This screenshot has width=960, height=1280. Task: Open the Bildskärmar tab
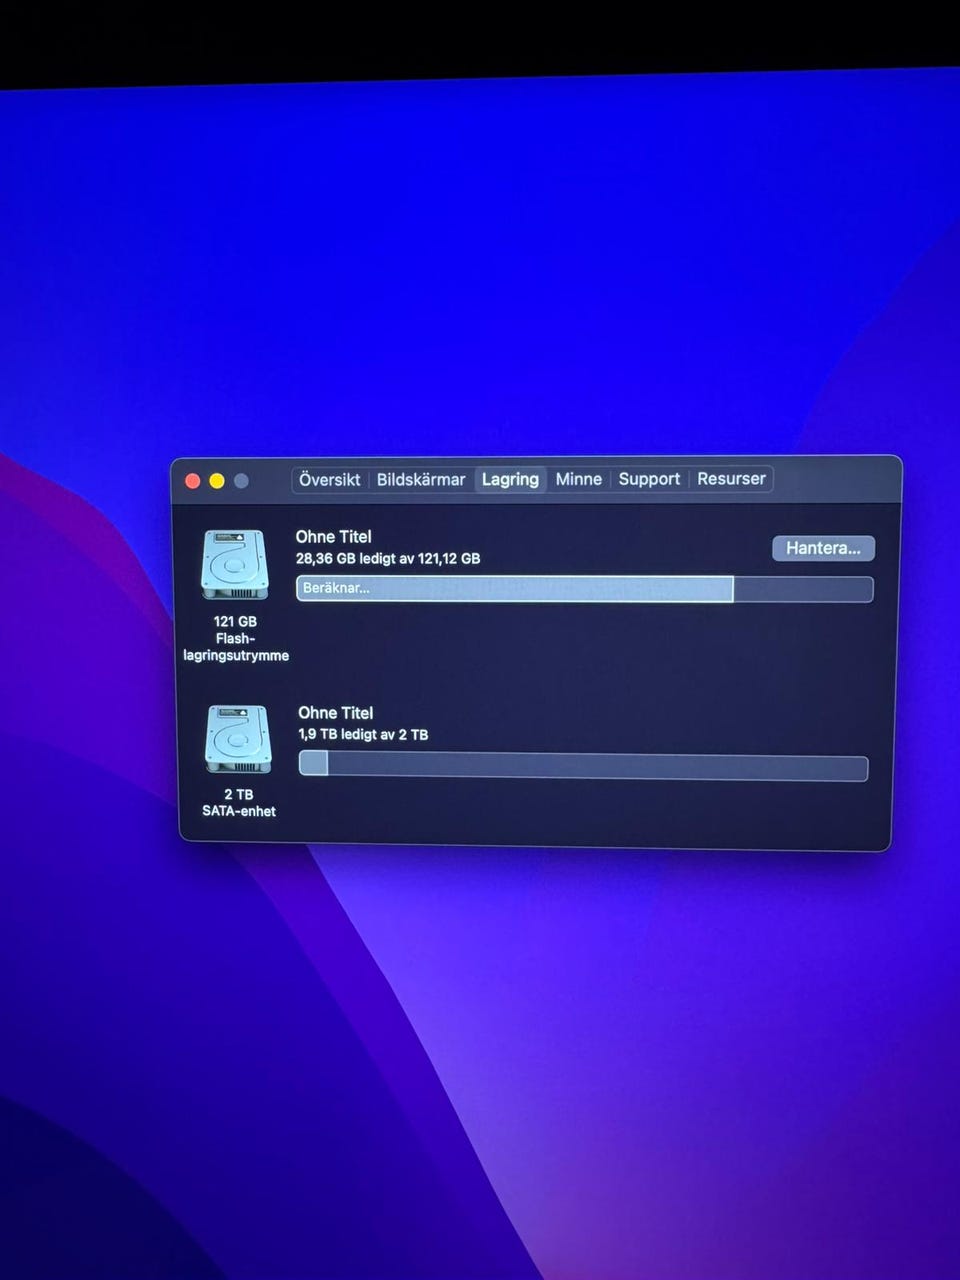[x=421, y=480]
